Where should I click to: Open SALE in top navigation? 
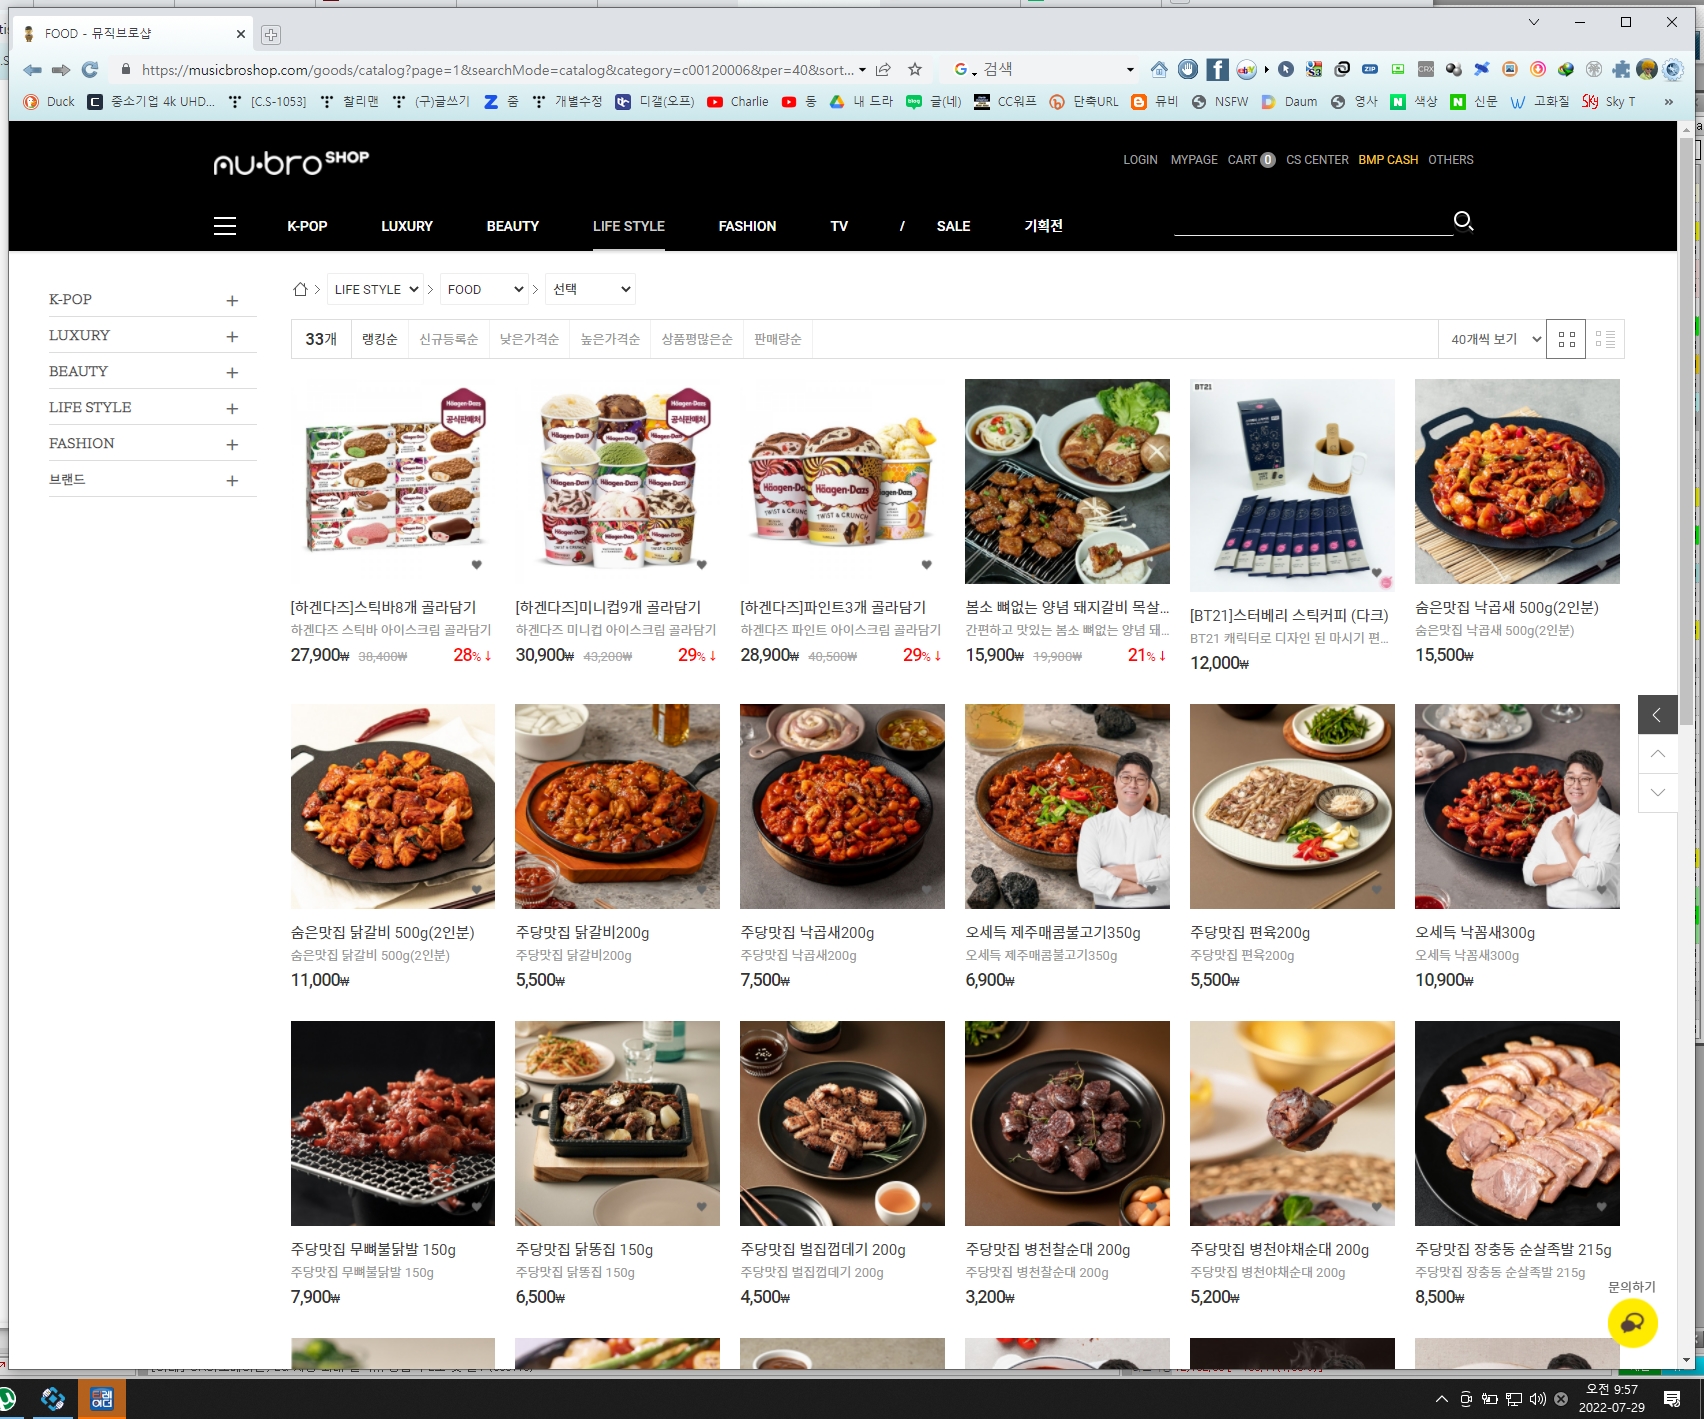(953, 226)
